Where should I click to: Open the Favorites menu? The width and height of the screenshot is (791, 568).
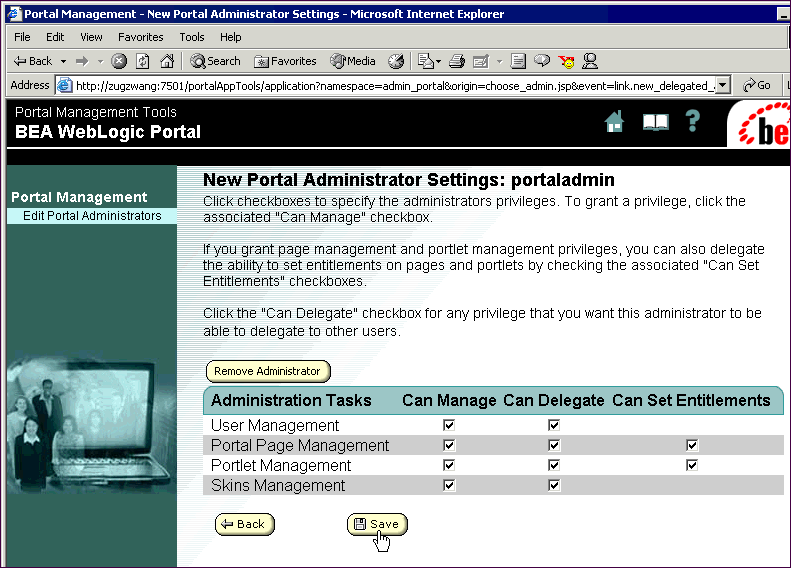click(141, 37)
